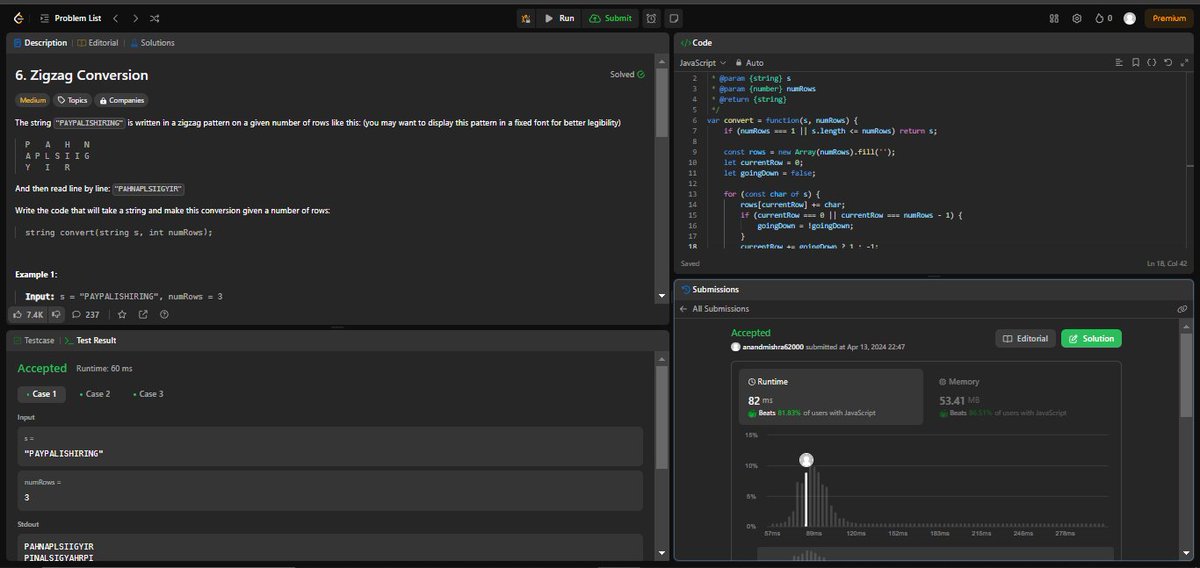1200x568 pixels.
Task: Format code using the align icon
Action: point(1119,62)
